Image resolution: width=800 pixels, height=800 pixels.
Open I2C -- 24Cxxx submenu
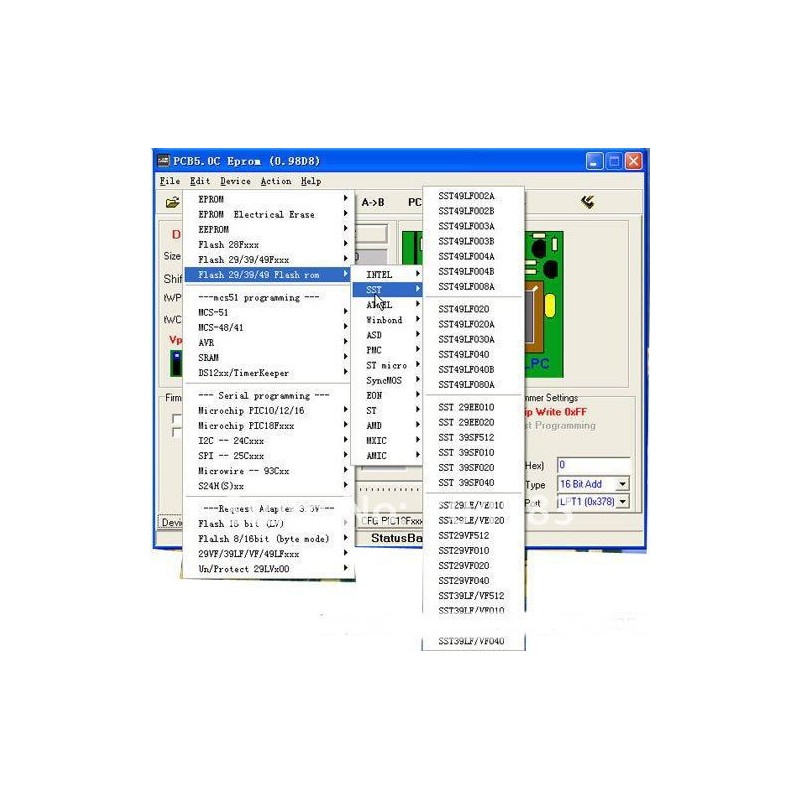pos(268,441)
